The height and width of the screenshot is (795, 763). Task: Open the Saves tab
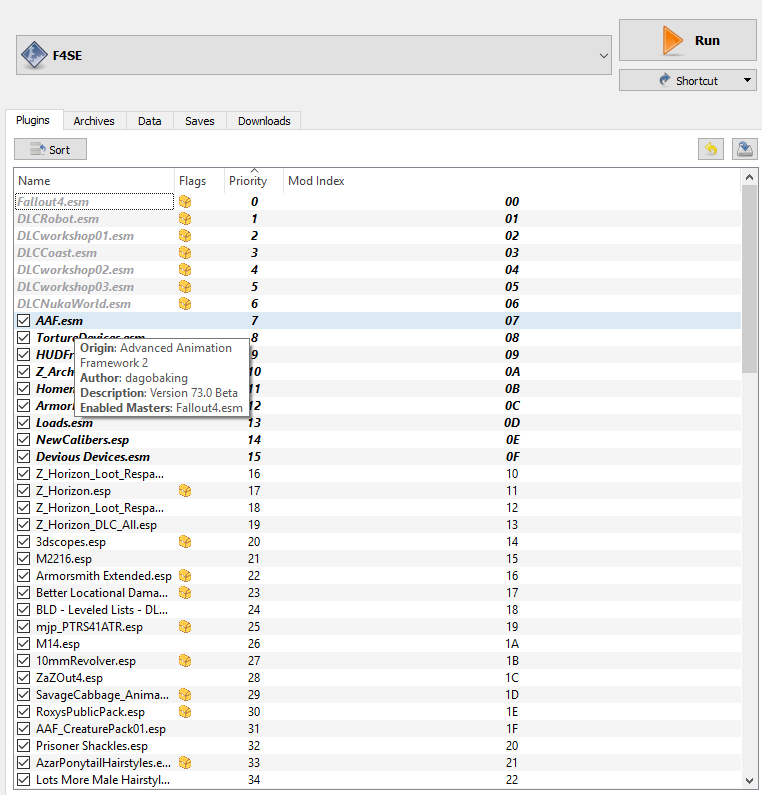coord(200,121)
